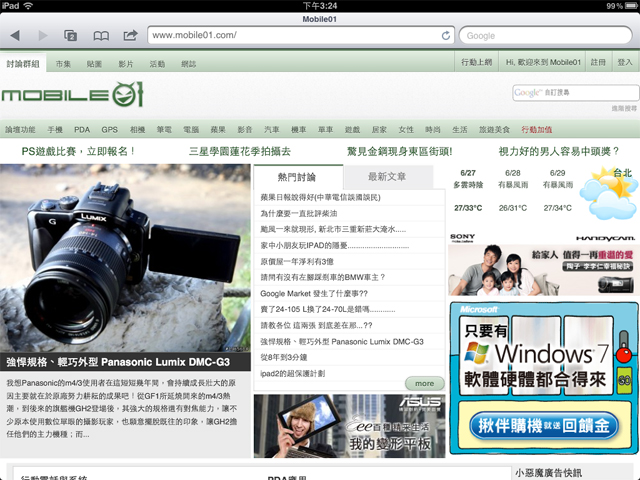640x480 pixels.
Task: Focus the Safari Google search field
Action: (x=546, y=36)
